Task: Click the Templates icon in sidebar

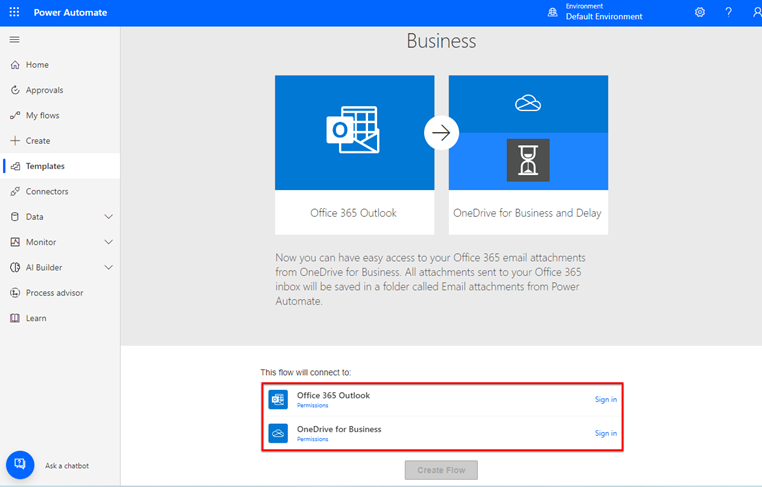Action: pos(15,166)
